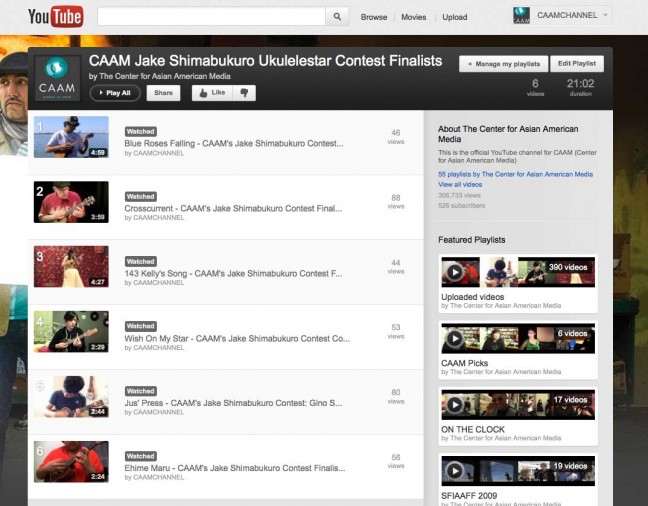Play the SFIAAFF 2009 featured playlist
The image size is (648, 506).
[454, 470]
